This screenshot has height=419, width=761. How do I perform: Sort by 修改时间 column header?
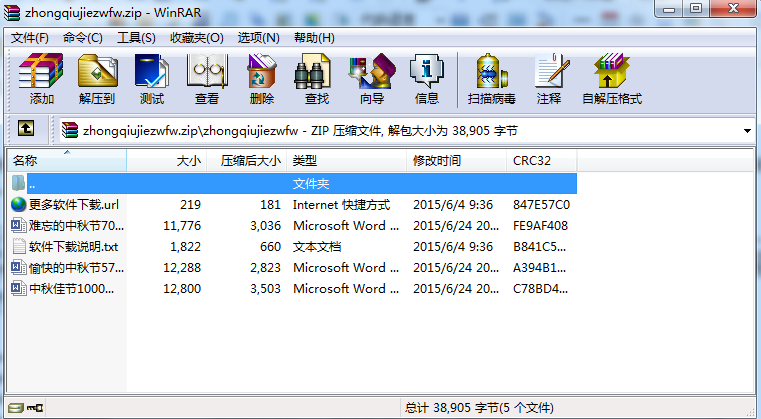tap(457, 160)
